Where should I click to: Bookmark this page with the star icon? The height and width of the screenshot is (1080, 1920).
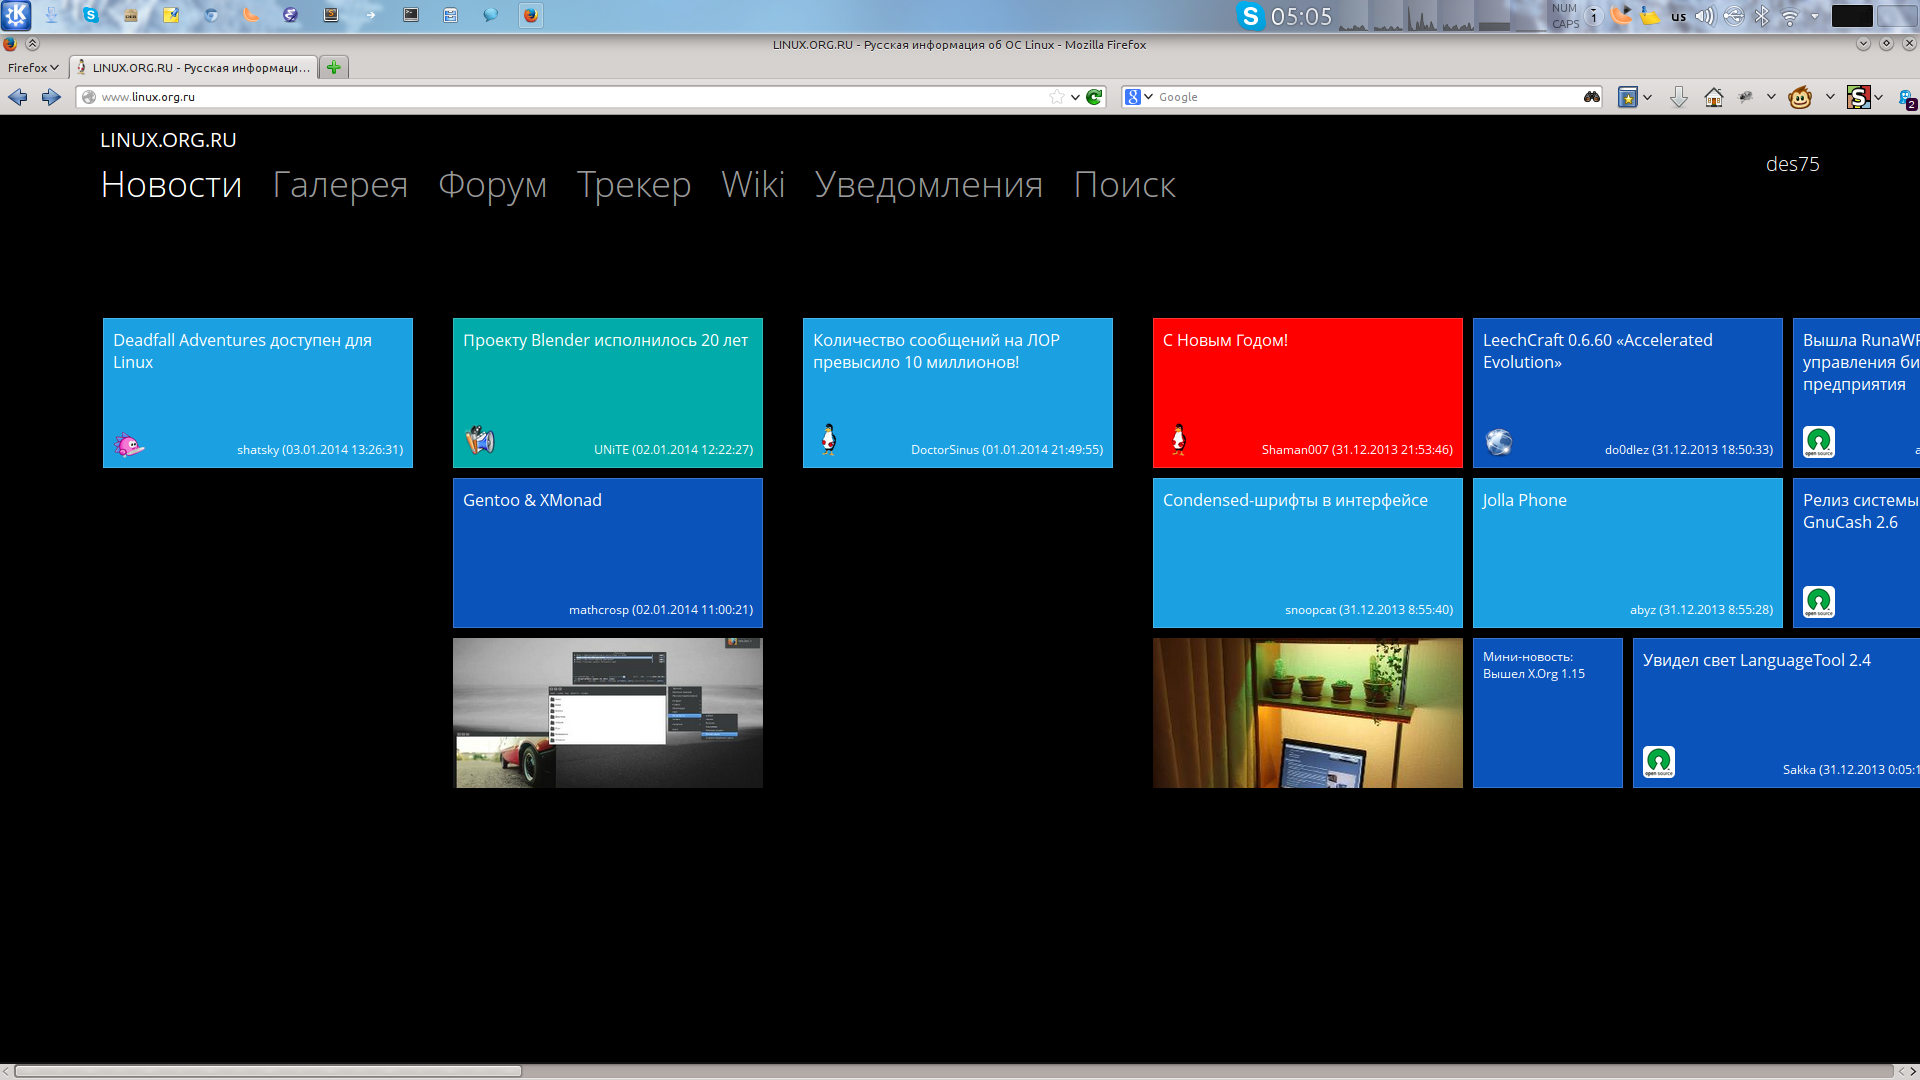(1057, 97)
